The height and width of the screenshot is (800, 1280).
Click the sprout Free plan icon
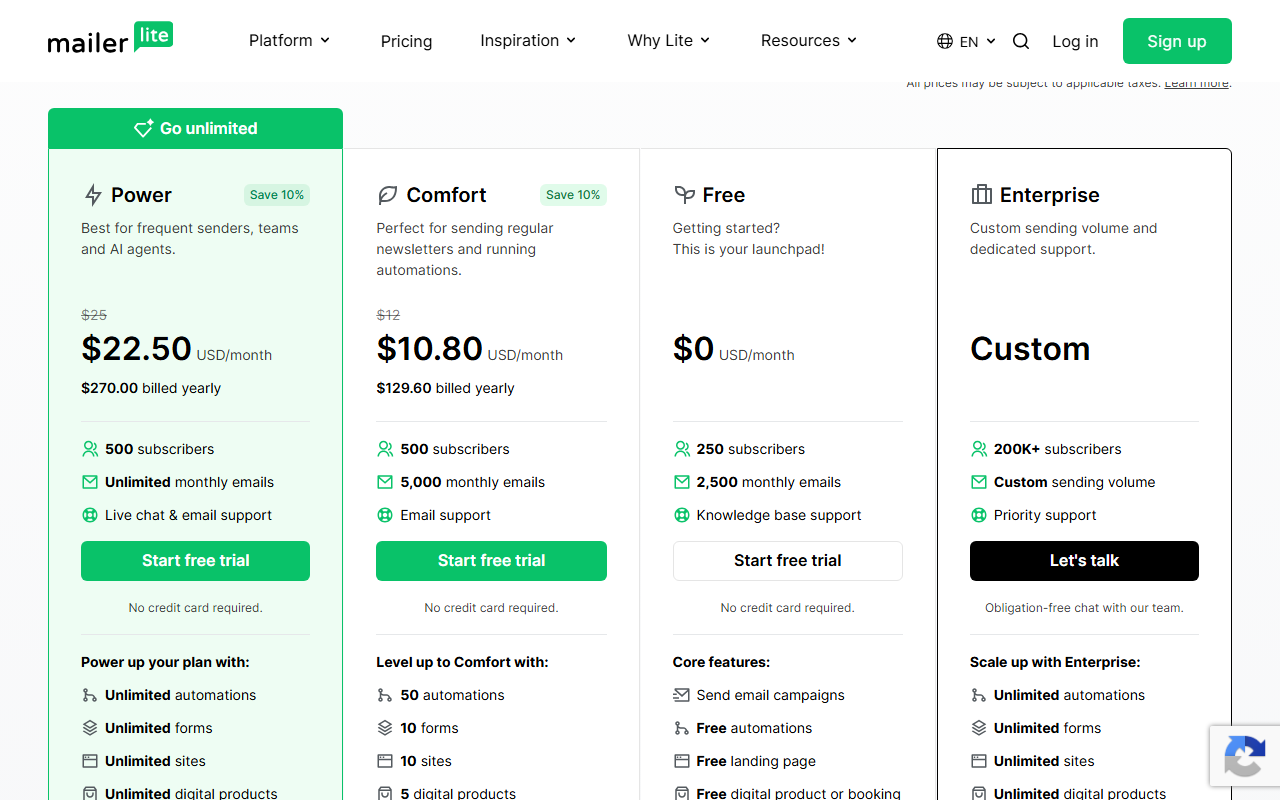[x=684, y=195]
